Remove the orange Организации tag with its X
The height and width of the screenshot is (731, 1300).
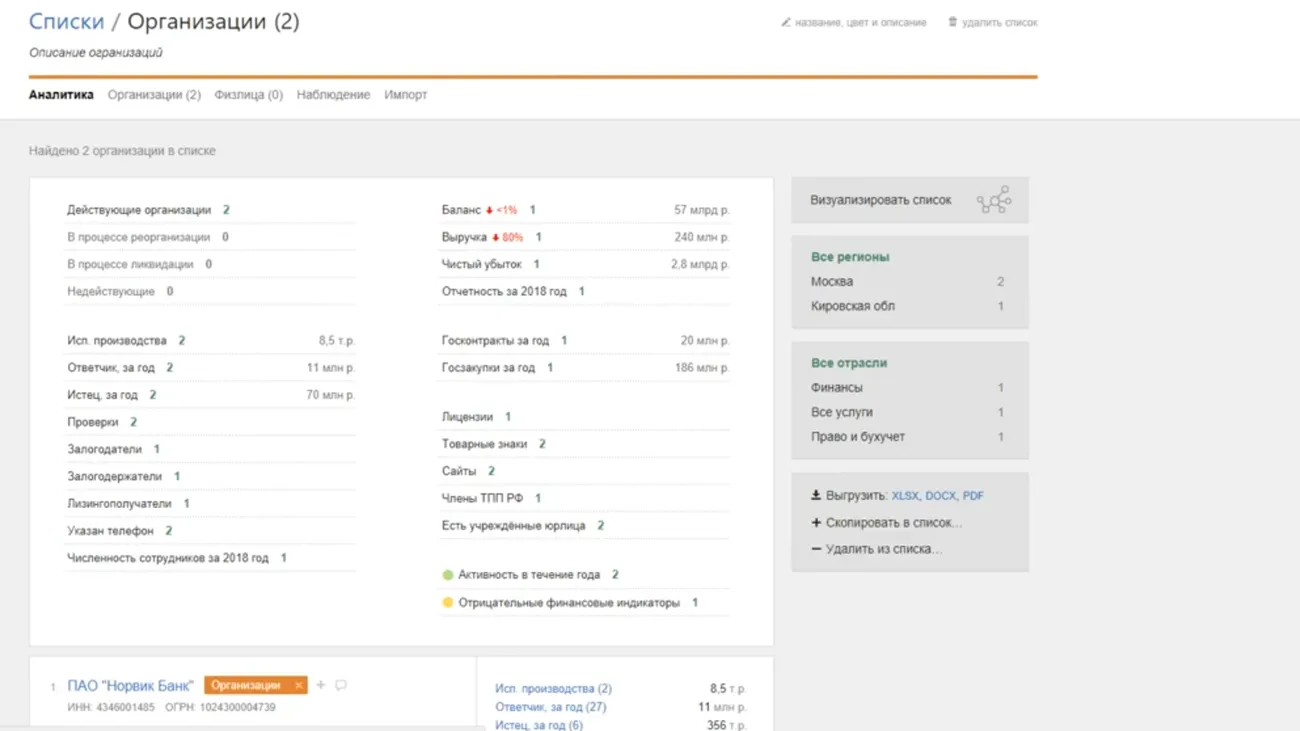(x=298, y=685)
